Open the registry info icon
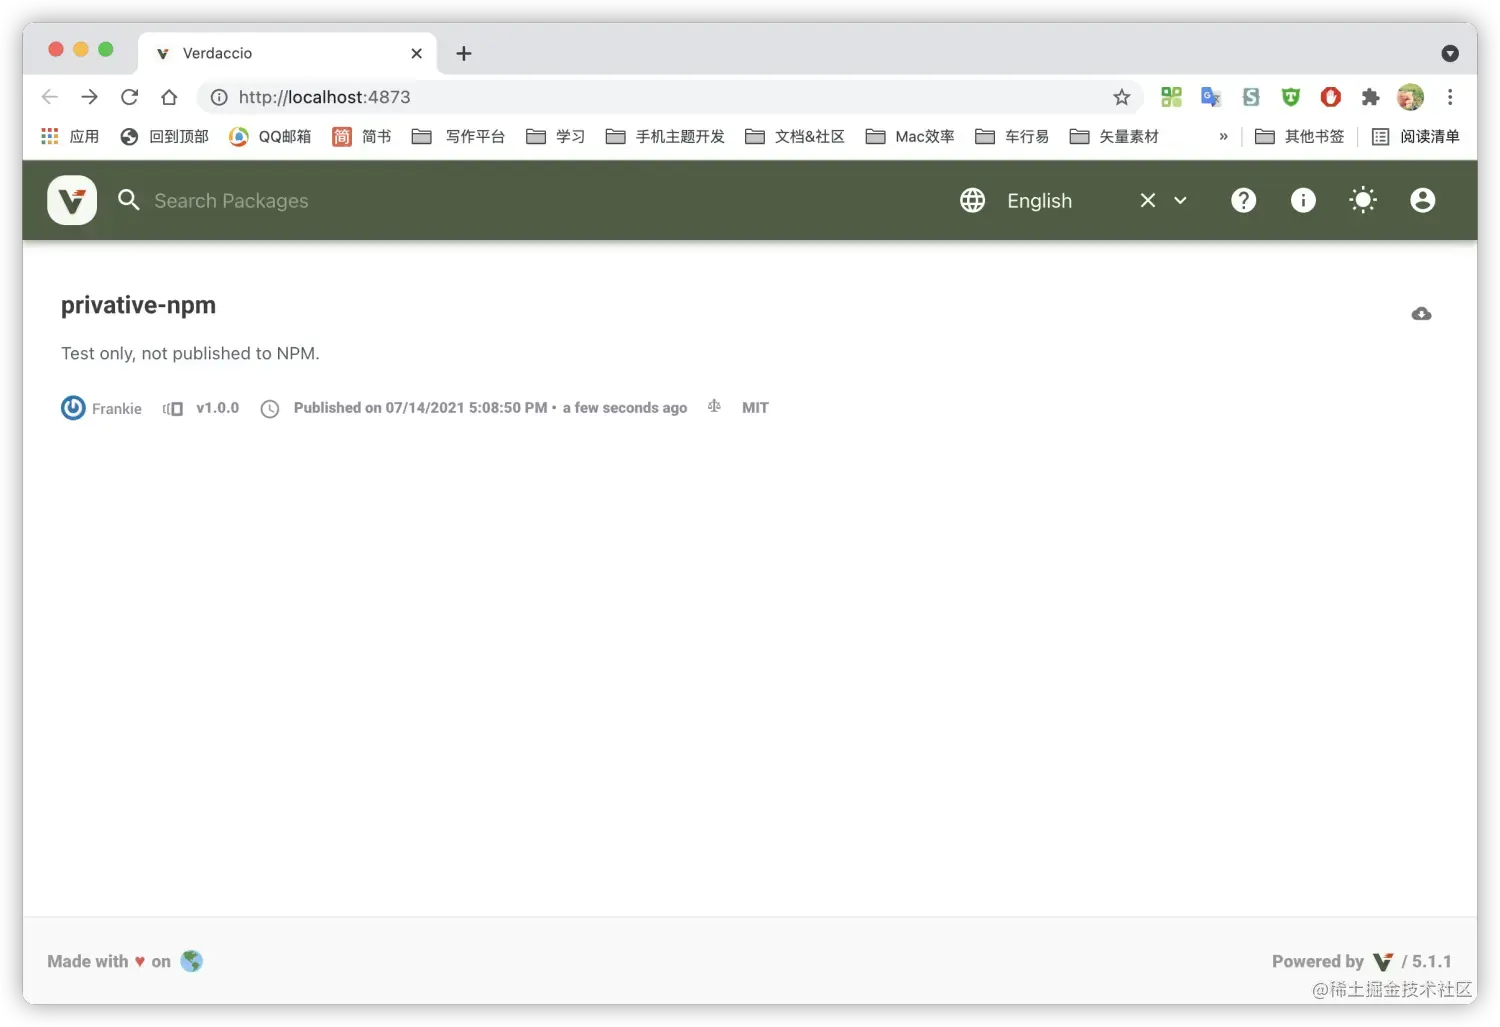Viewport: 1500px width, 1027px height. [1303, 200]
